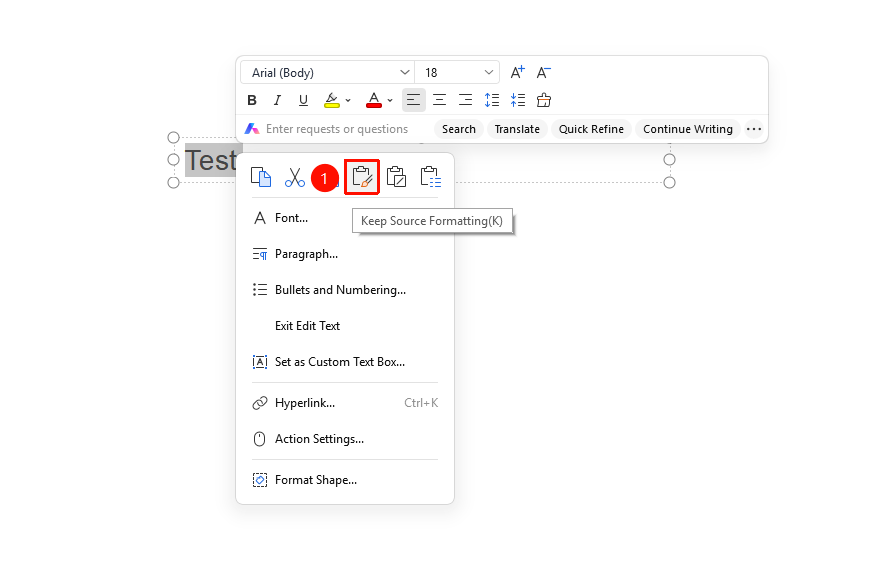Click the bottom-left text box handle
Image resolution: width=870 pixels, height=562 pixels.
point(174,183)
